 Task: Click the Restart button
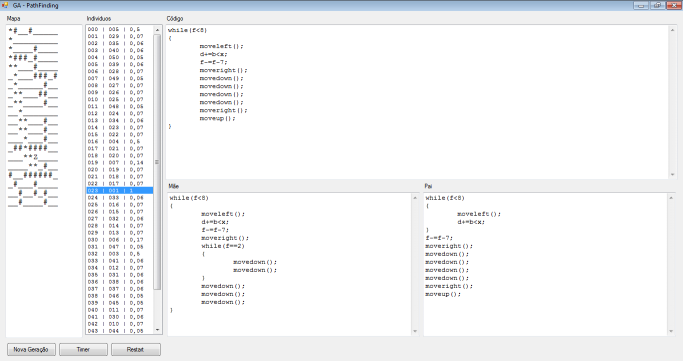tap(135, 349)
